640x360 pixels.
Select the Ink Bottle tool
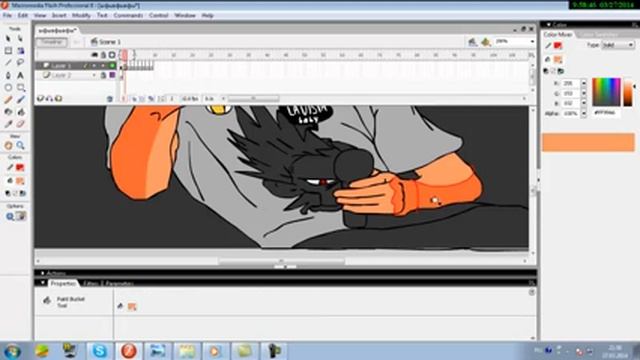point(8,112)
